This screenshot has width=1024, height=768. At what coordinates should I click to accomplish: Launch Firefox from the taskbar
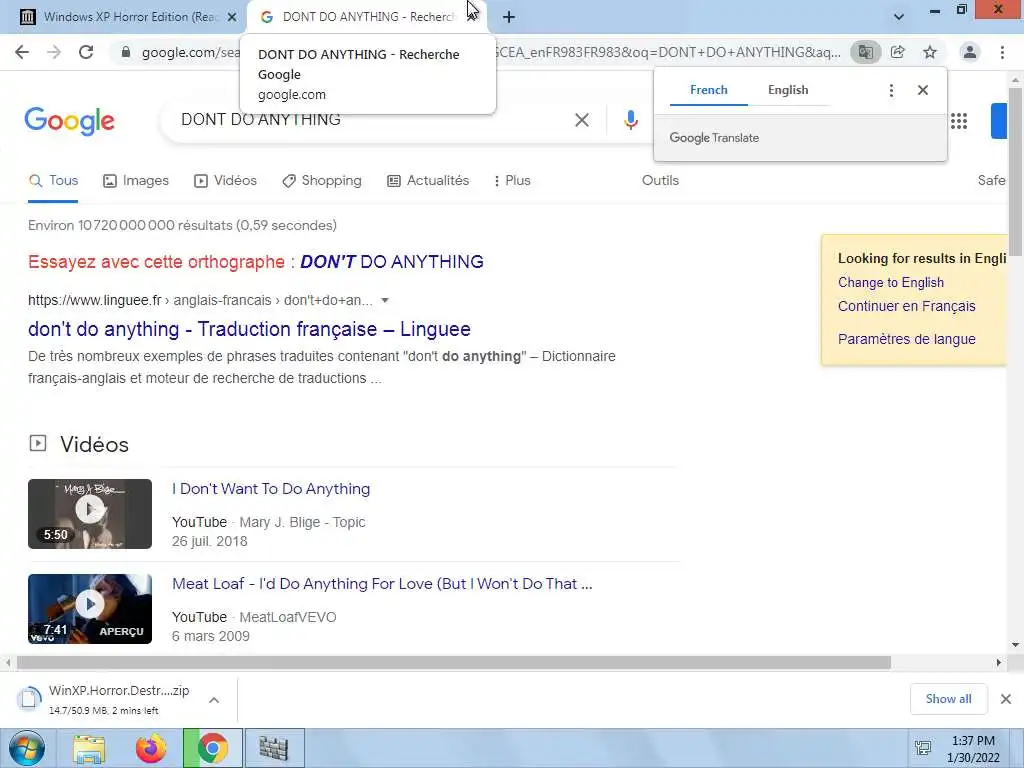click(x=150, y=748)
